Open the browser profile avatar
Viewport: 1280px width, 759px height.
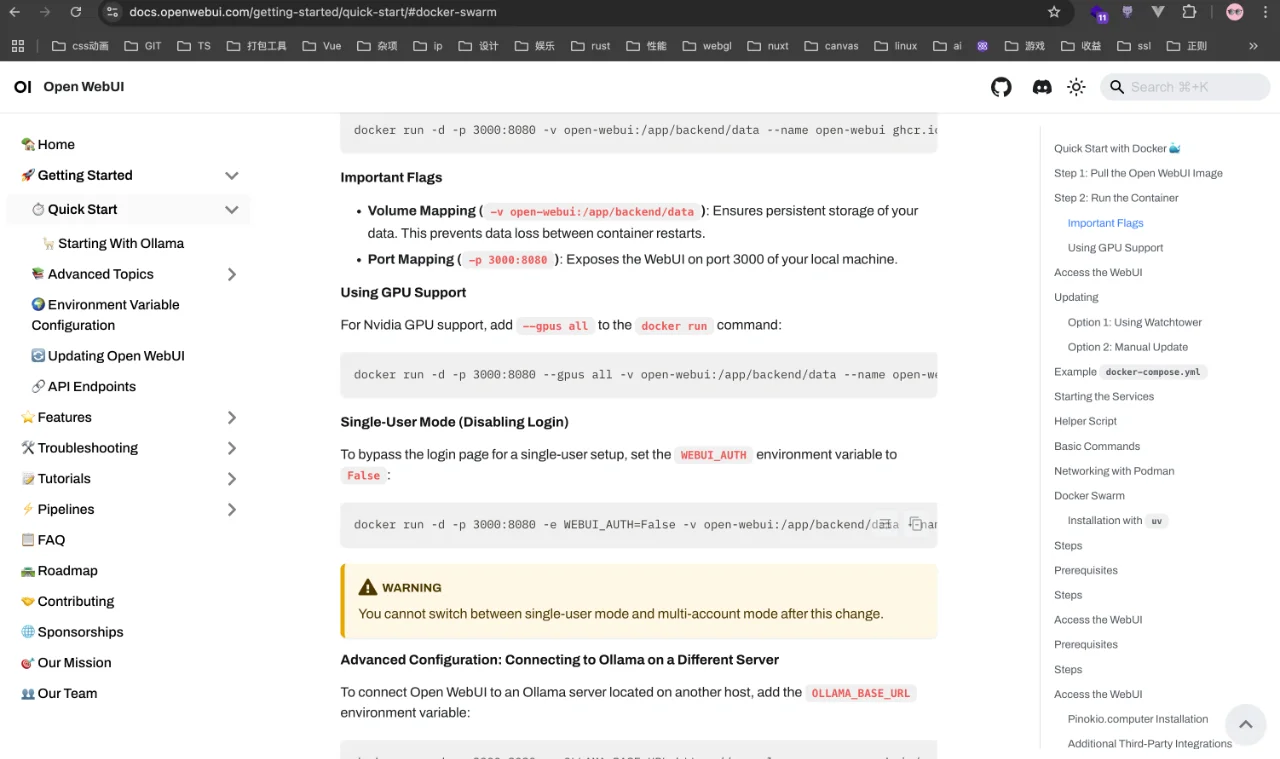[x=1235, y=12]
